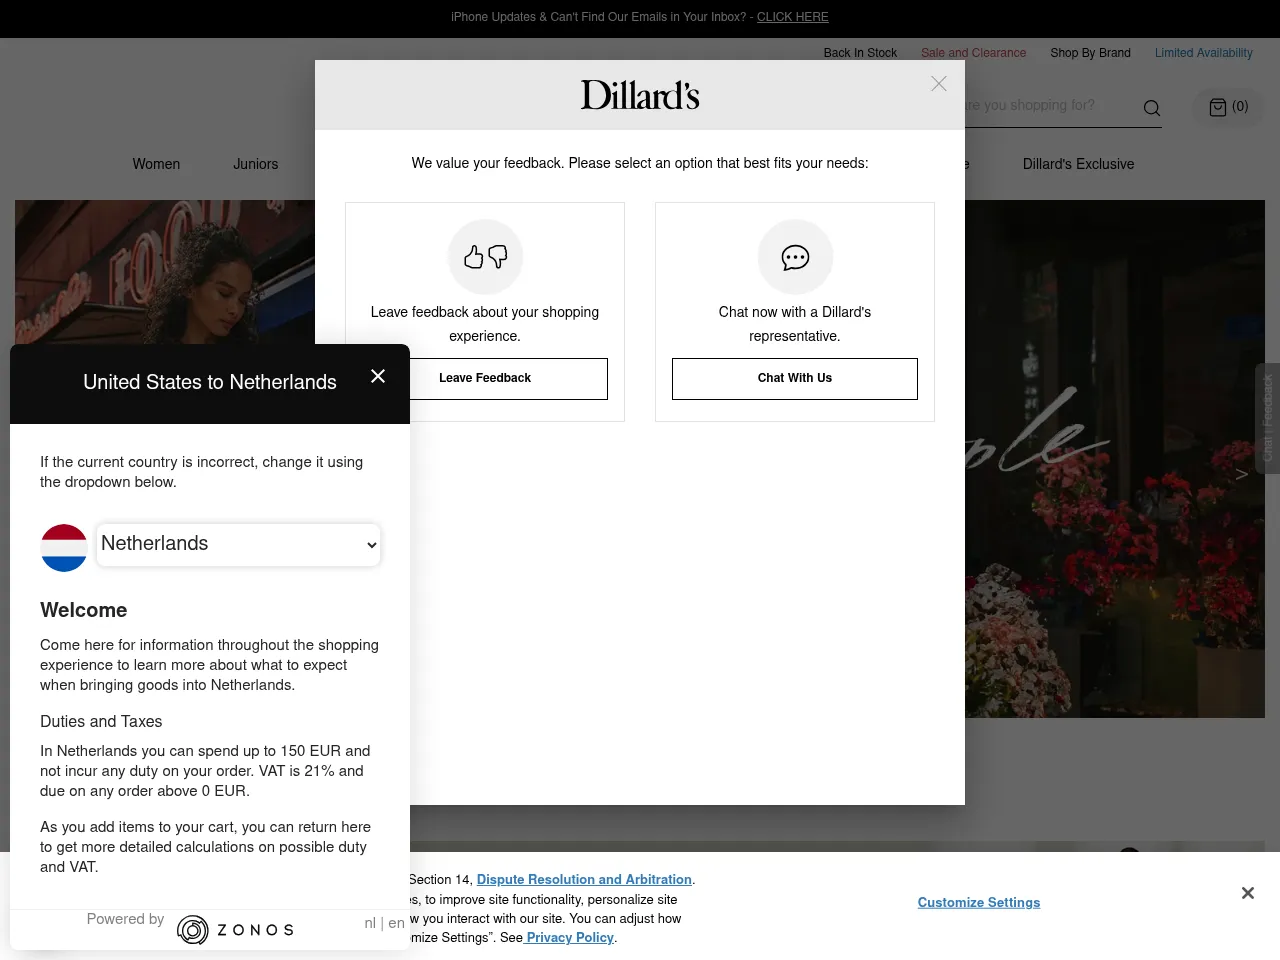Dismiss the cookie consent banner
The width and height of the screenshot is (1280, 960).
click(x=1247, y=892)
